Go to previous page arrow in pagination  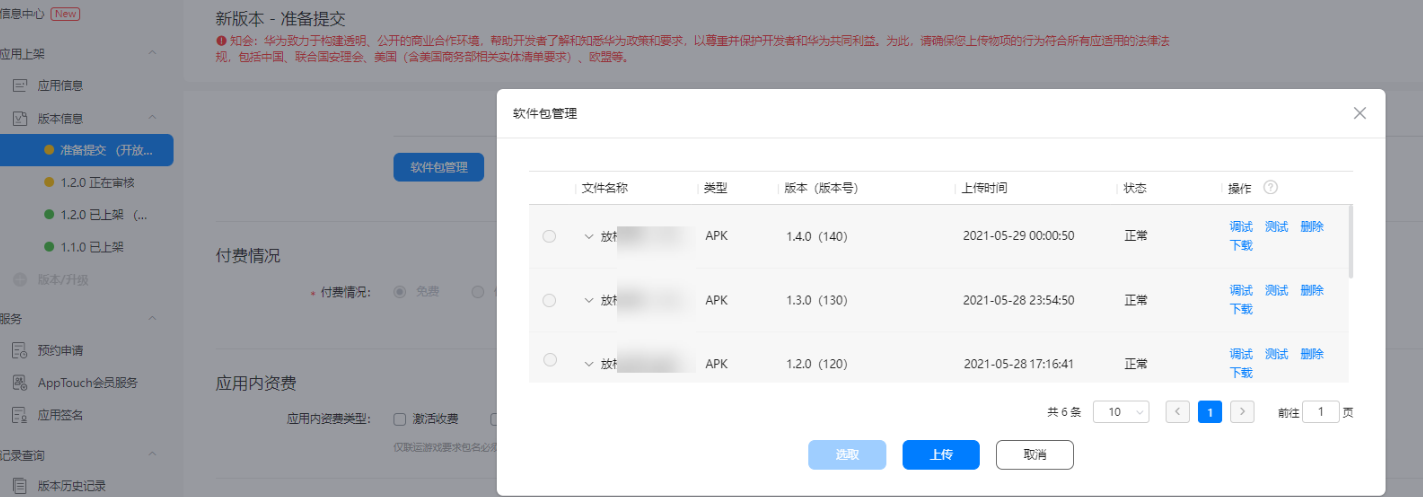1178,412
